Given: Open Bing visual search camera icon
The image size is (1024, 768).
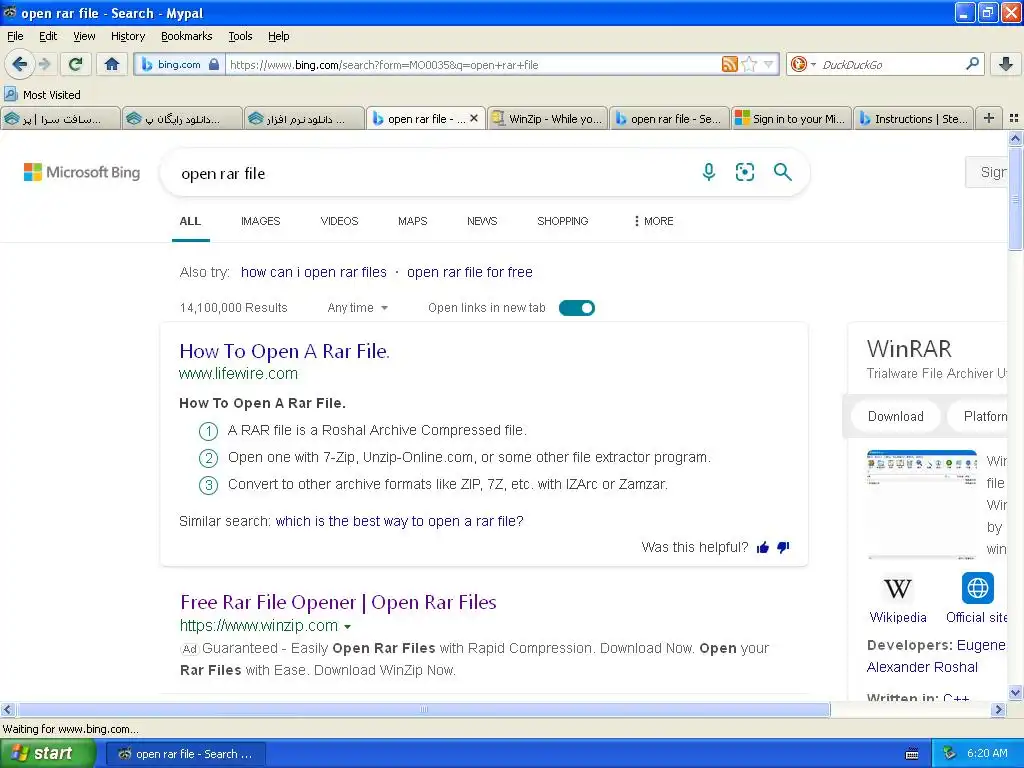Looking at the screenshot, I should (x=744, y=172).
